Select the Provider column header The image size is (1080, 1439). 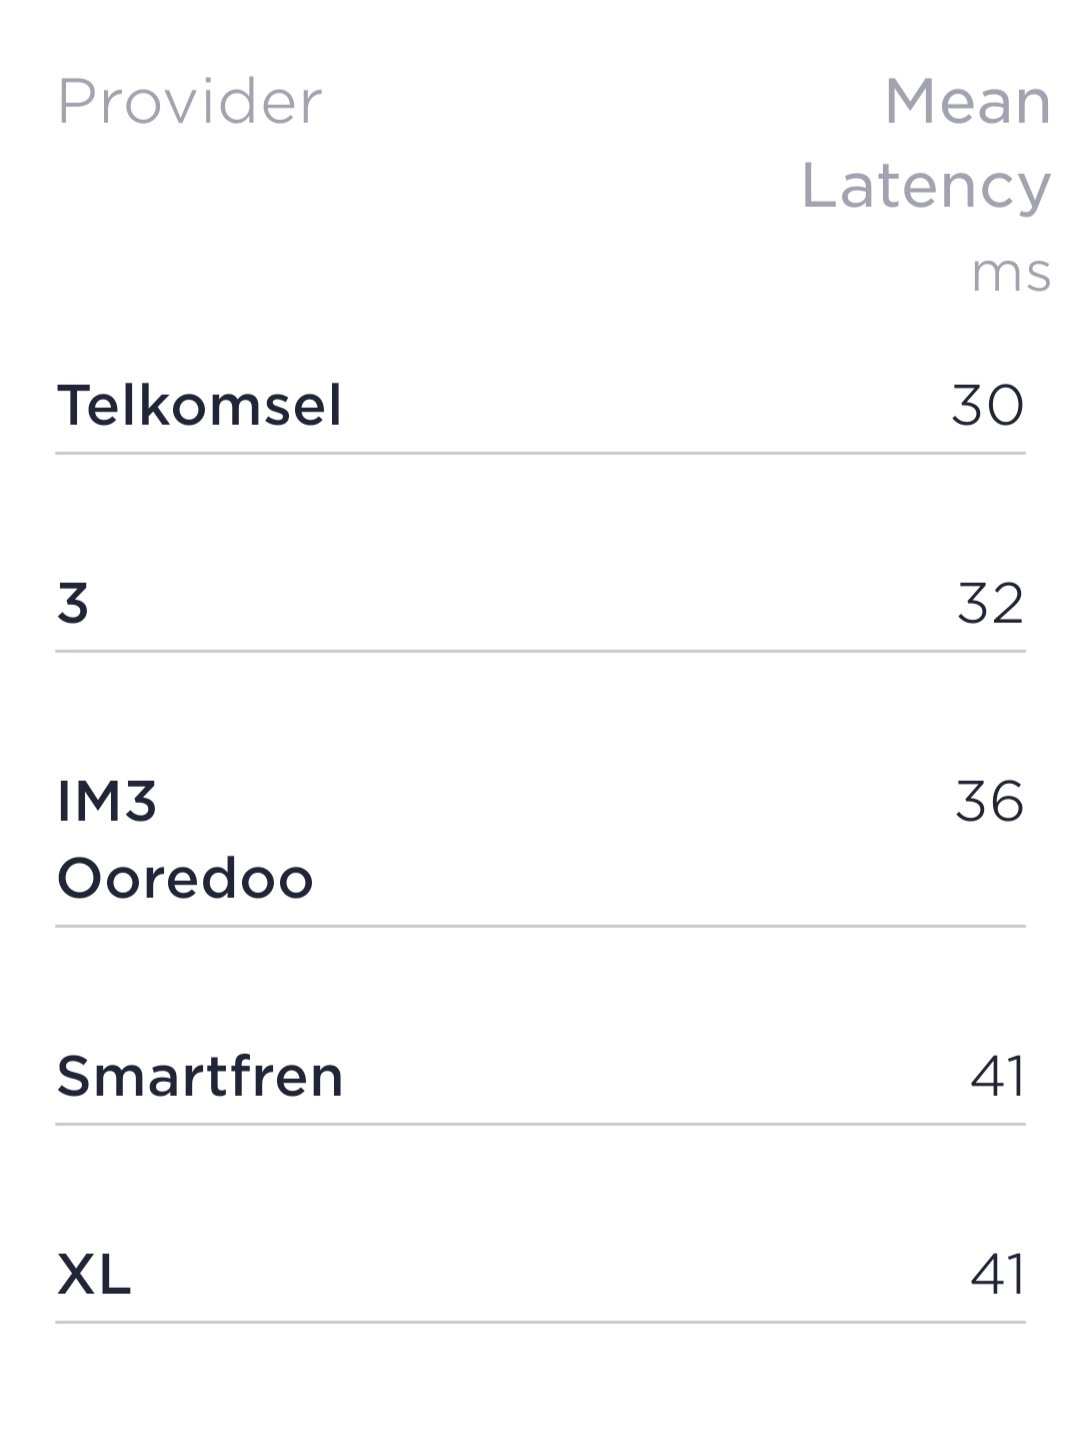click(x=189, y=102)
